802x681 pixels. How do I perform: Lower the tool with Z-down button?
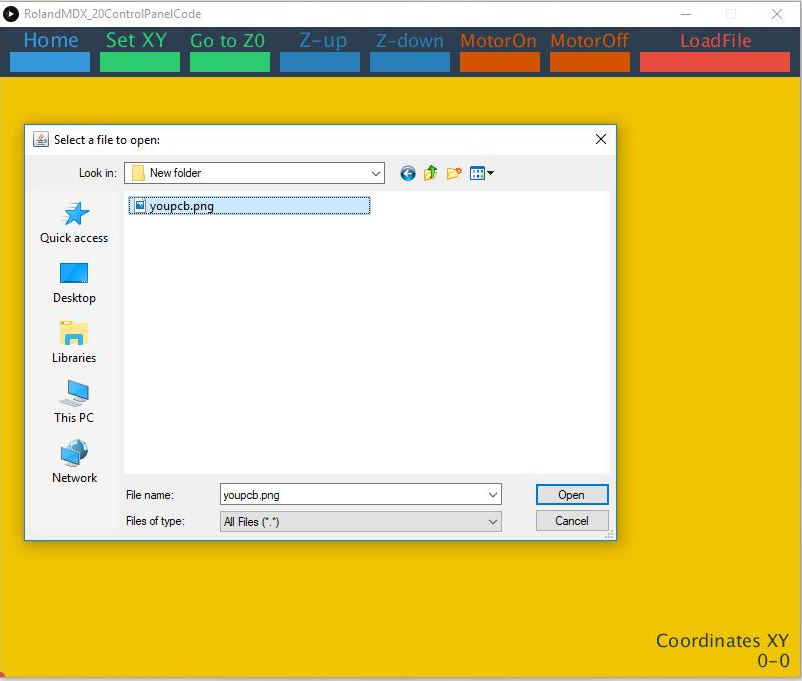(410, 61)
